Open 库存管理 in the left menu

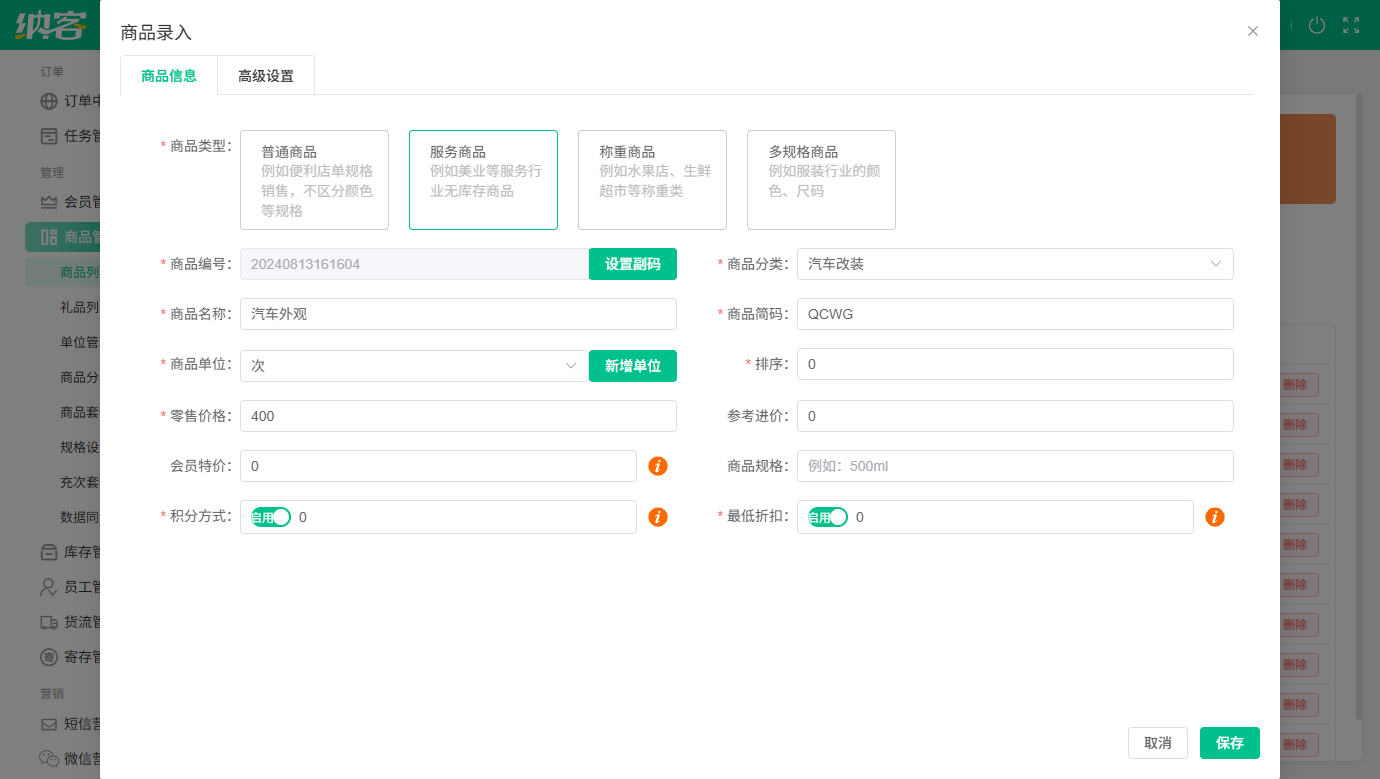point(60,552)
